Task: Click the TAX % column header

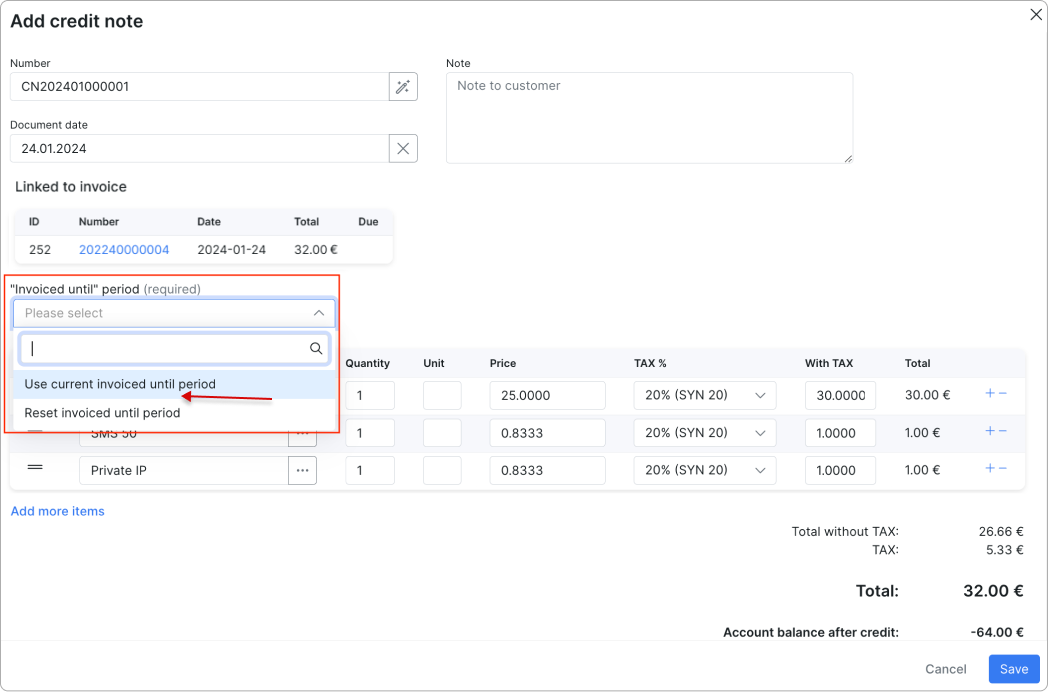Action: tap(650, 364)
